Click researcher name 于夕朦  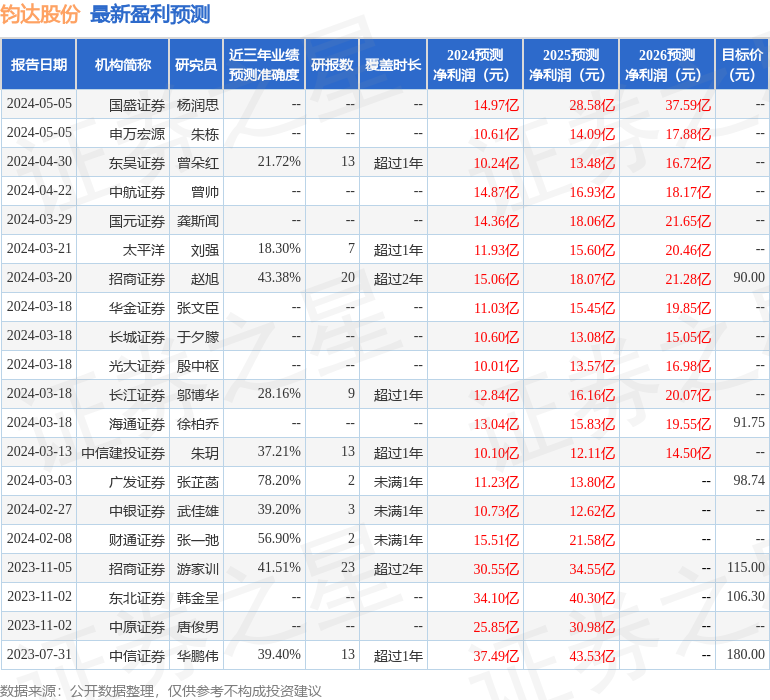coord(197,337)
